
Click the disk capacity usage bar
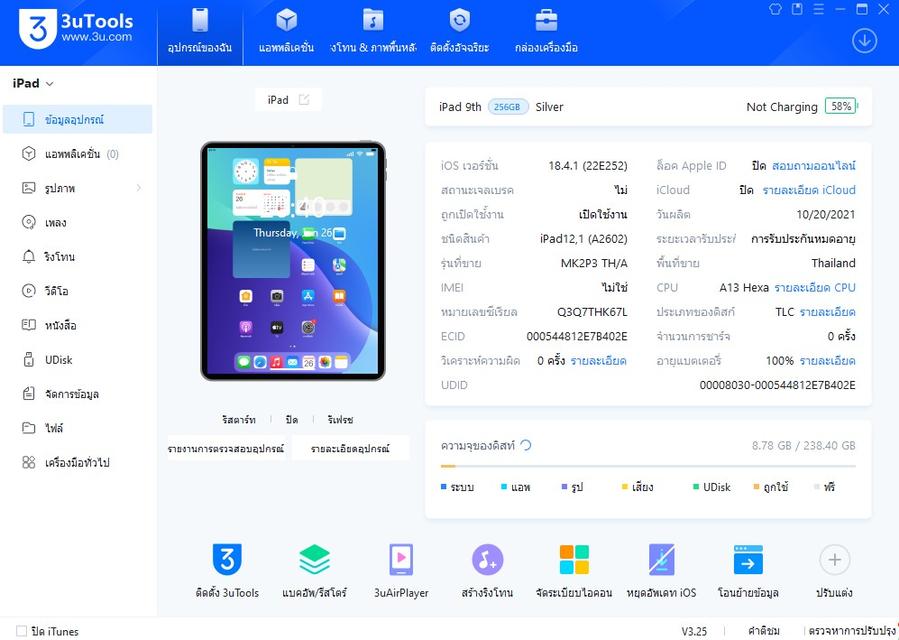click(x=648, y=466)
